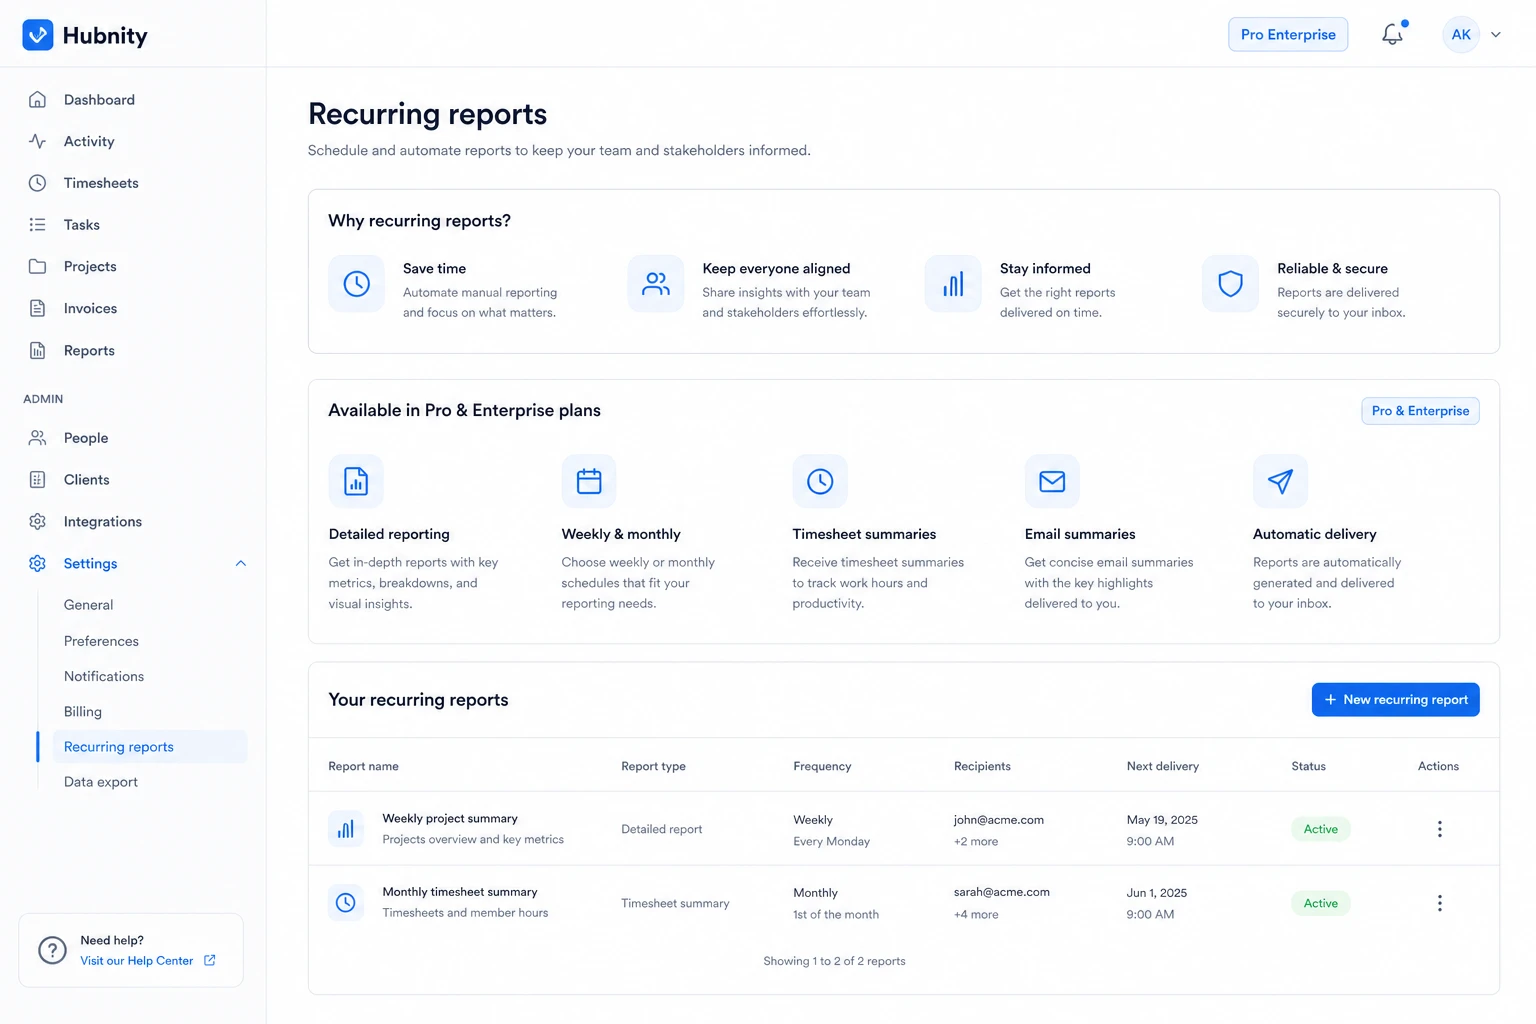Open Projects in the sidebar

[x=90, y=267]
